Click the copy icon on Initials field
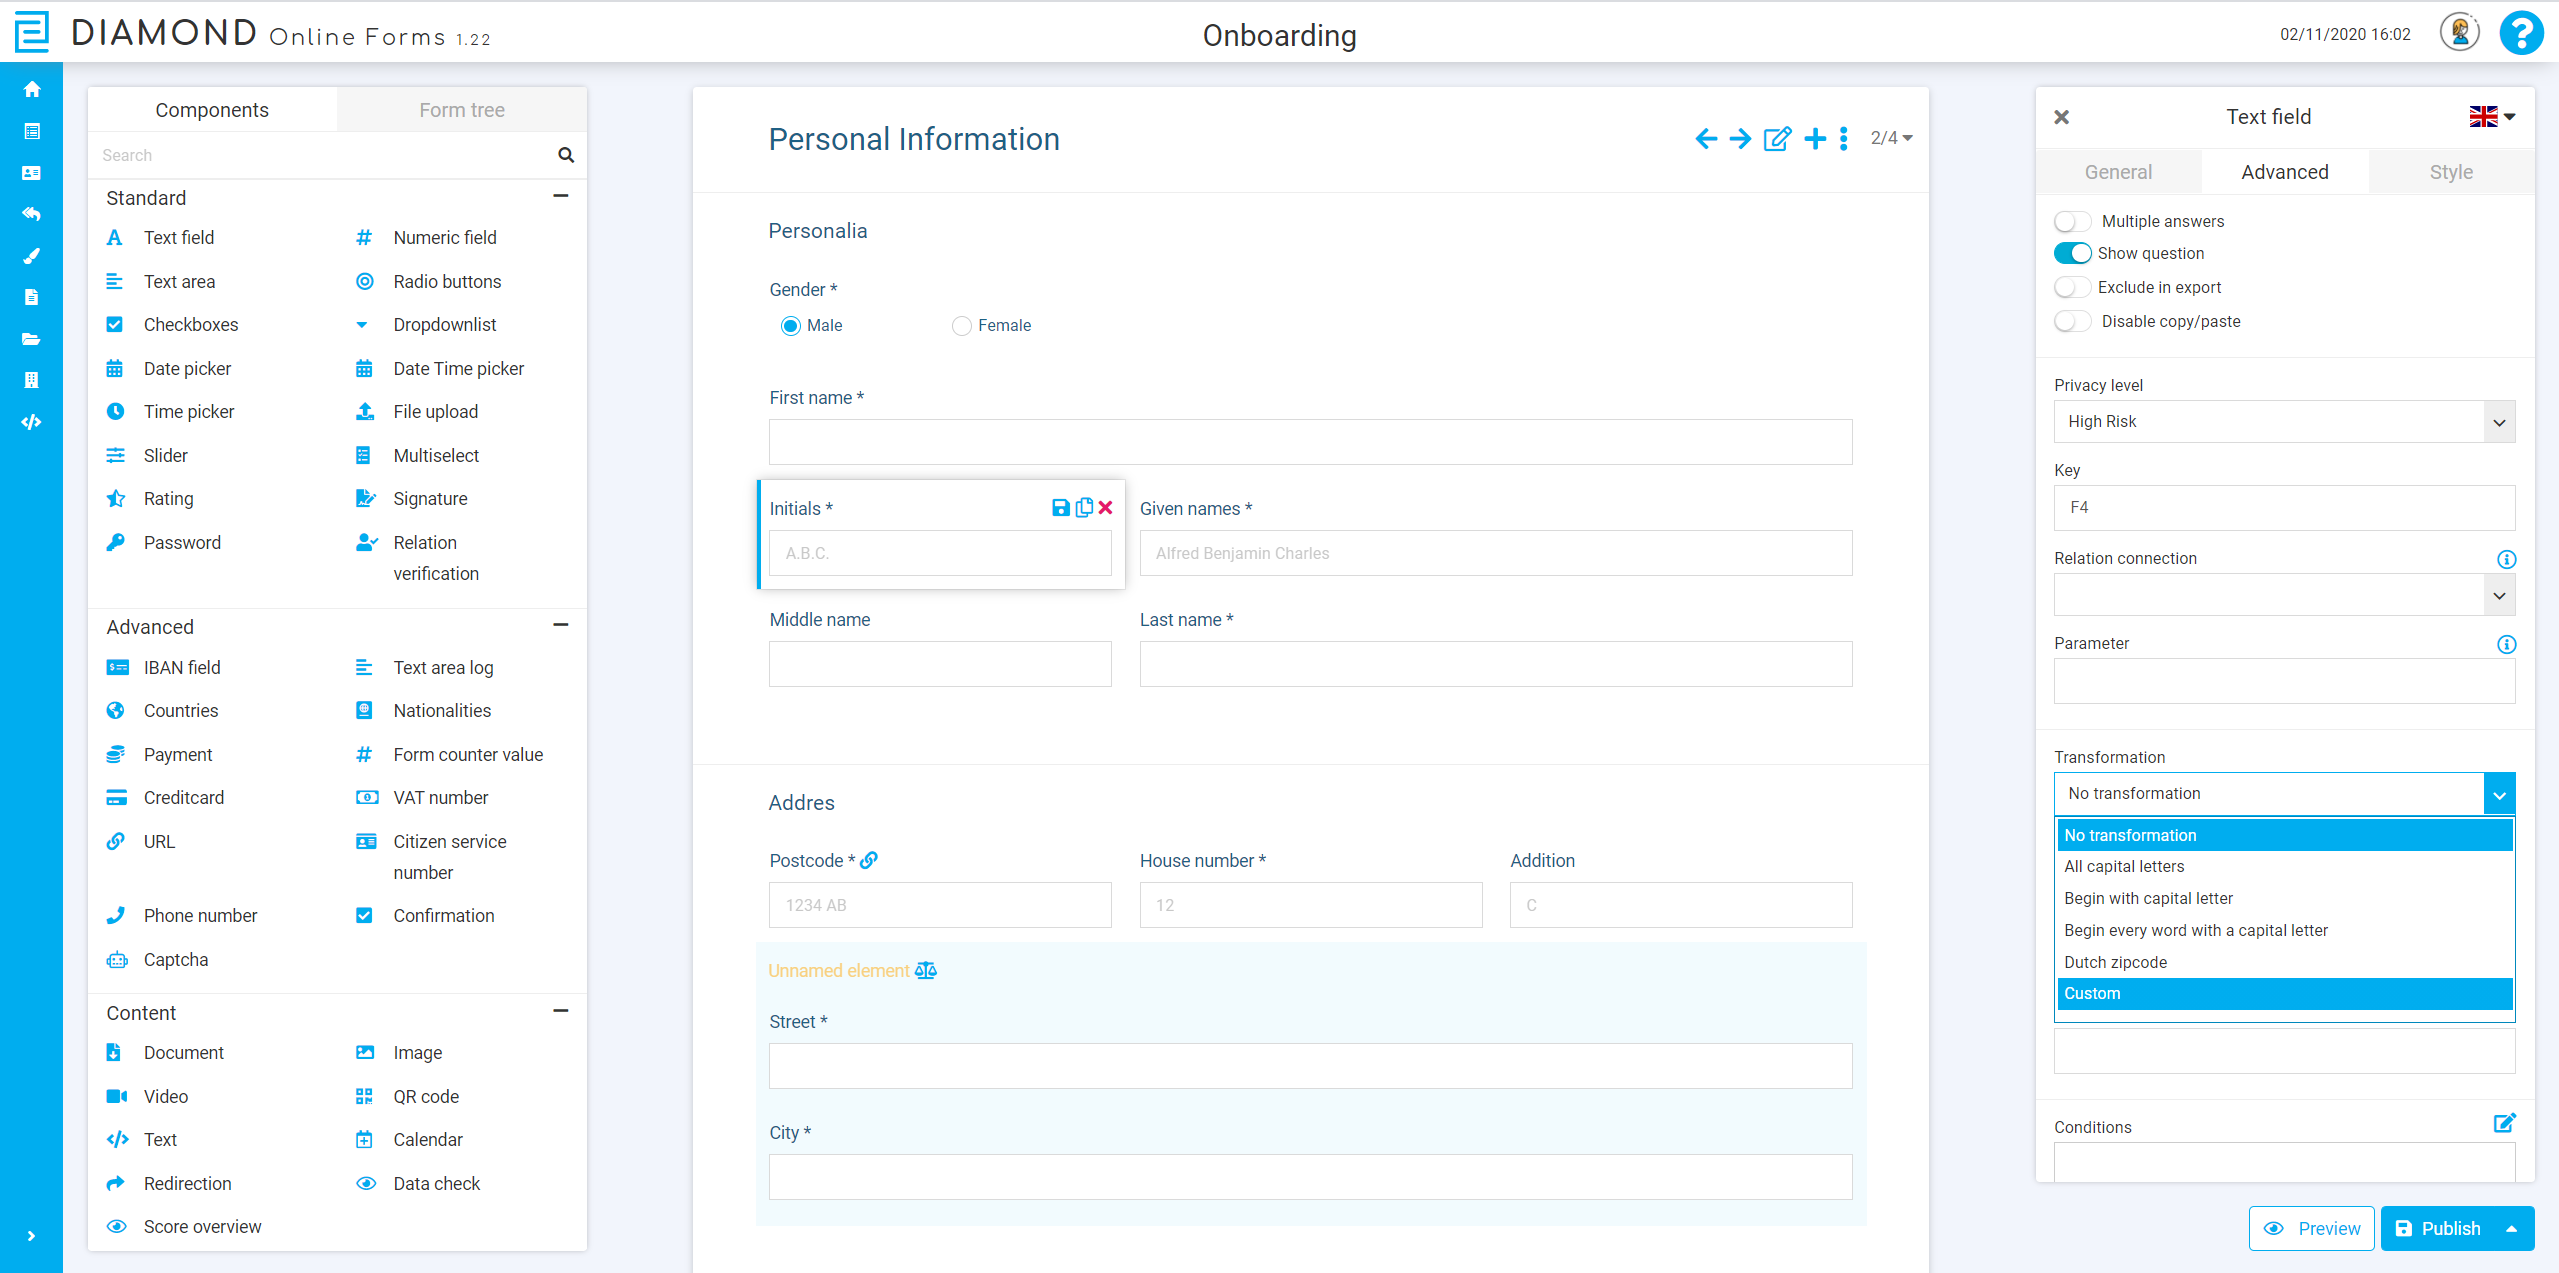 [x=1084, y=508]
